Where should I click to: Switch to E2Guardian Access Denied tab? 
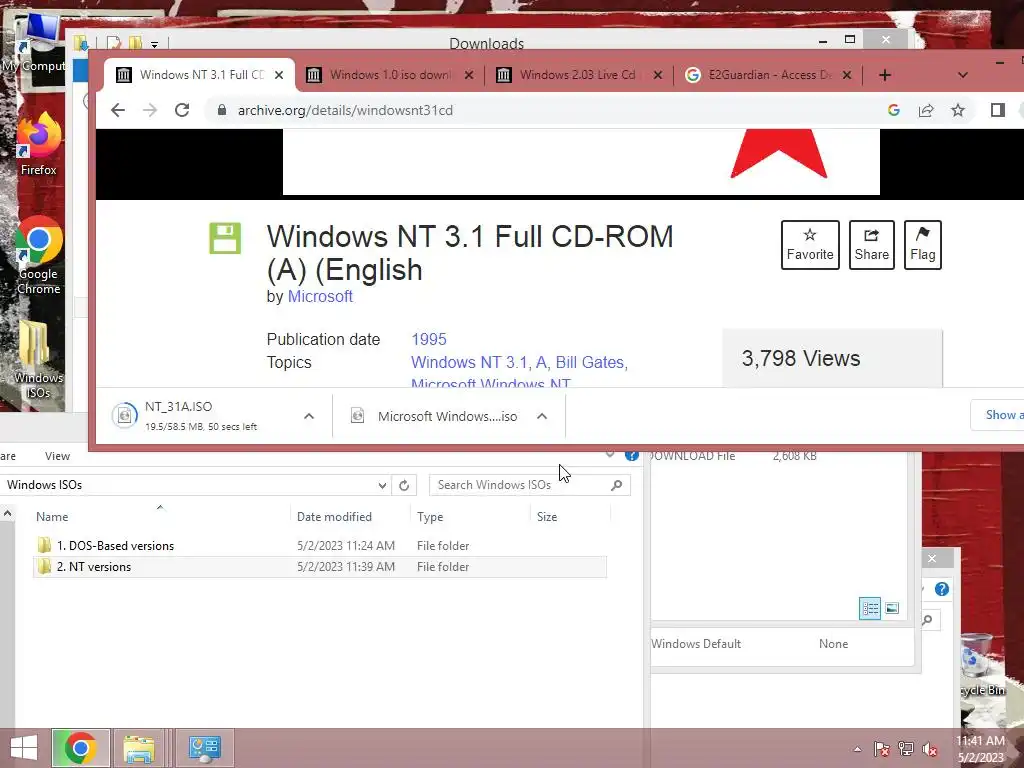tap(769, 75)
